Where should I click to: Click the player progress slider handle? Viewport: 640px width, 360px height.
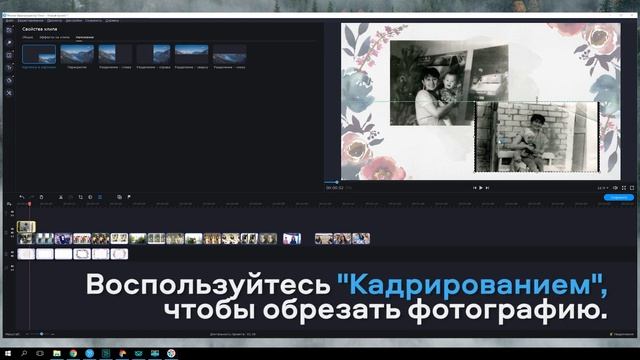337,182
